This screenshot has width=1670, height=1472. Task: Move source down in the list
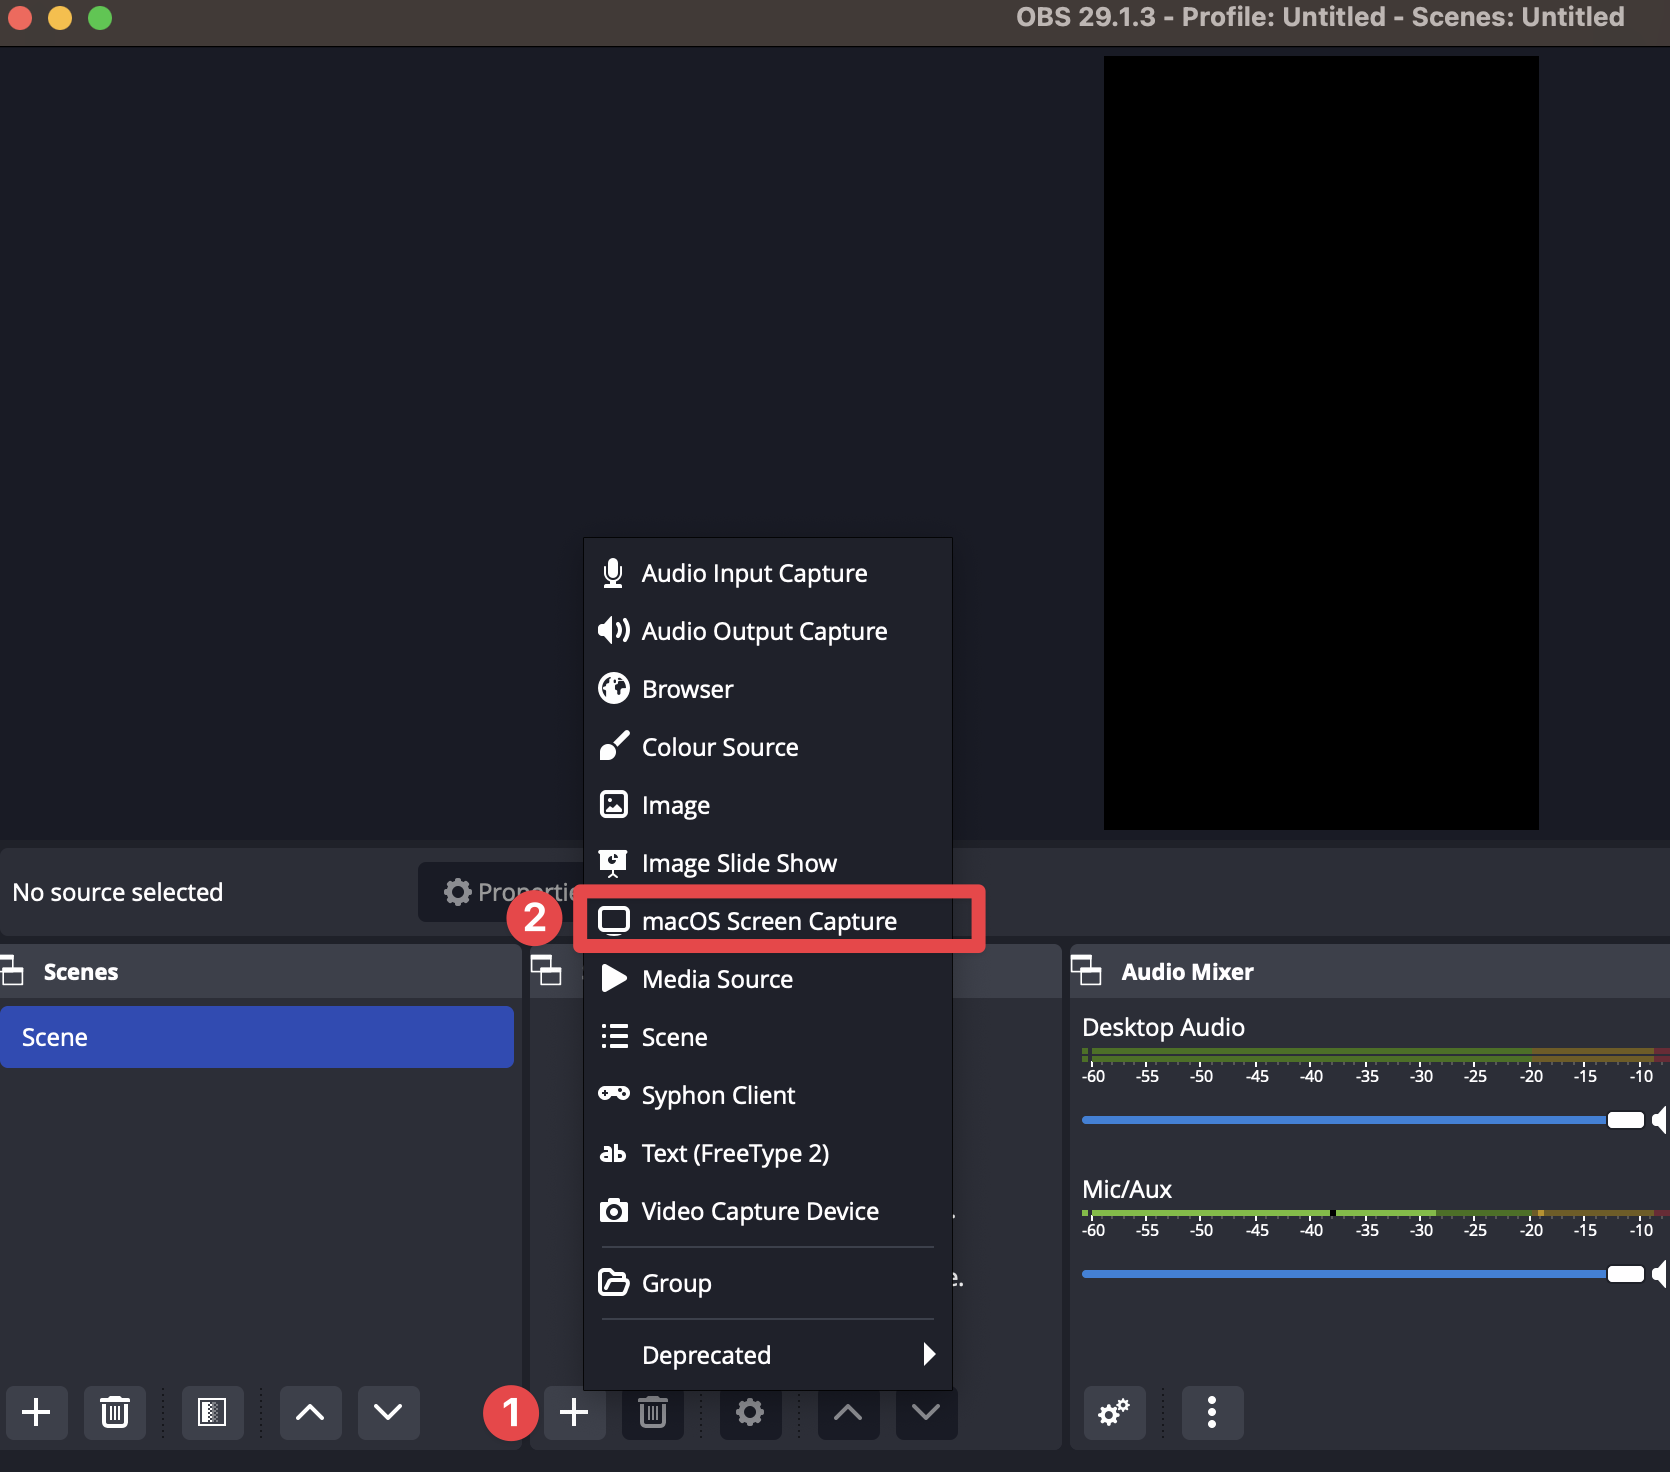926,1412
